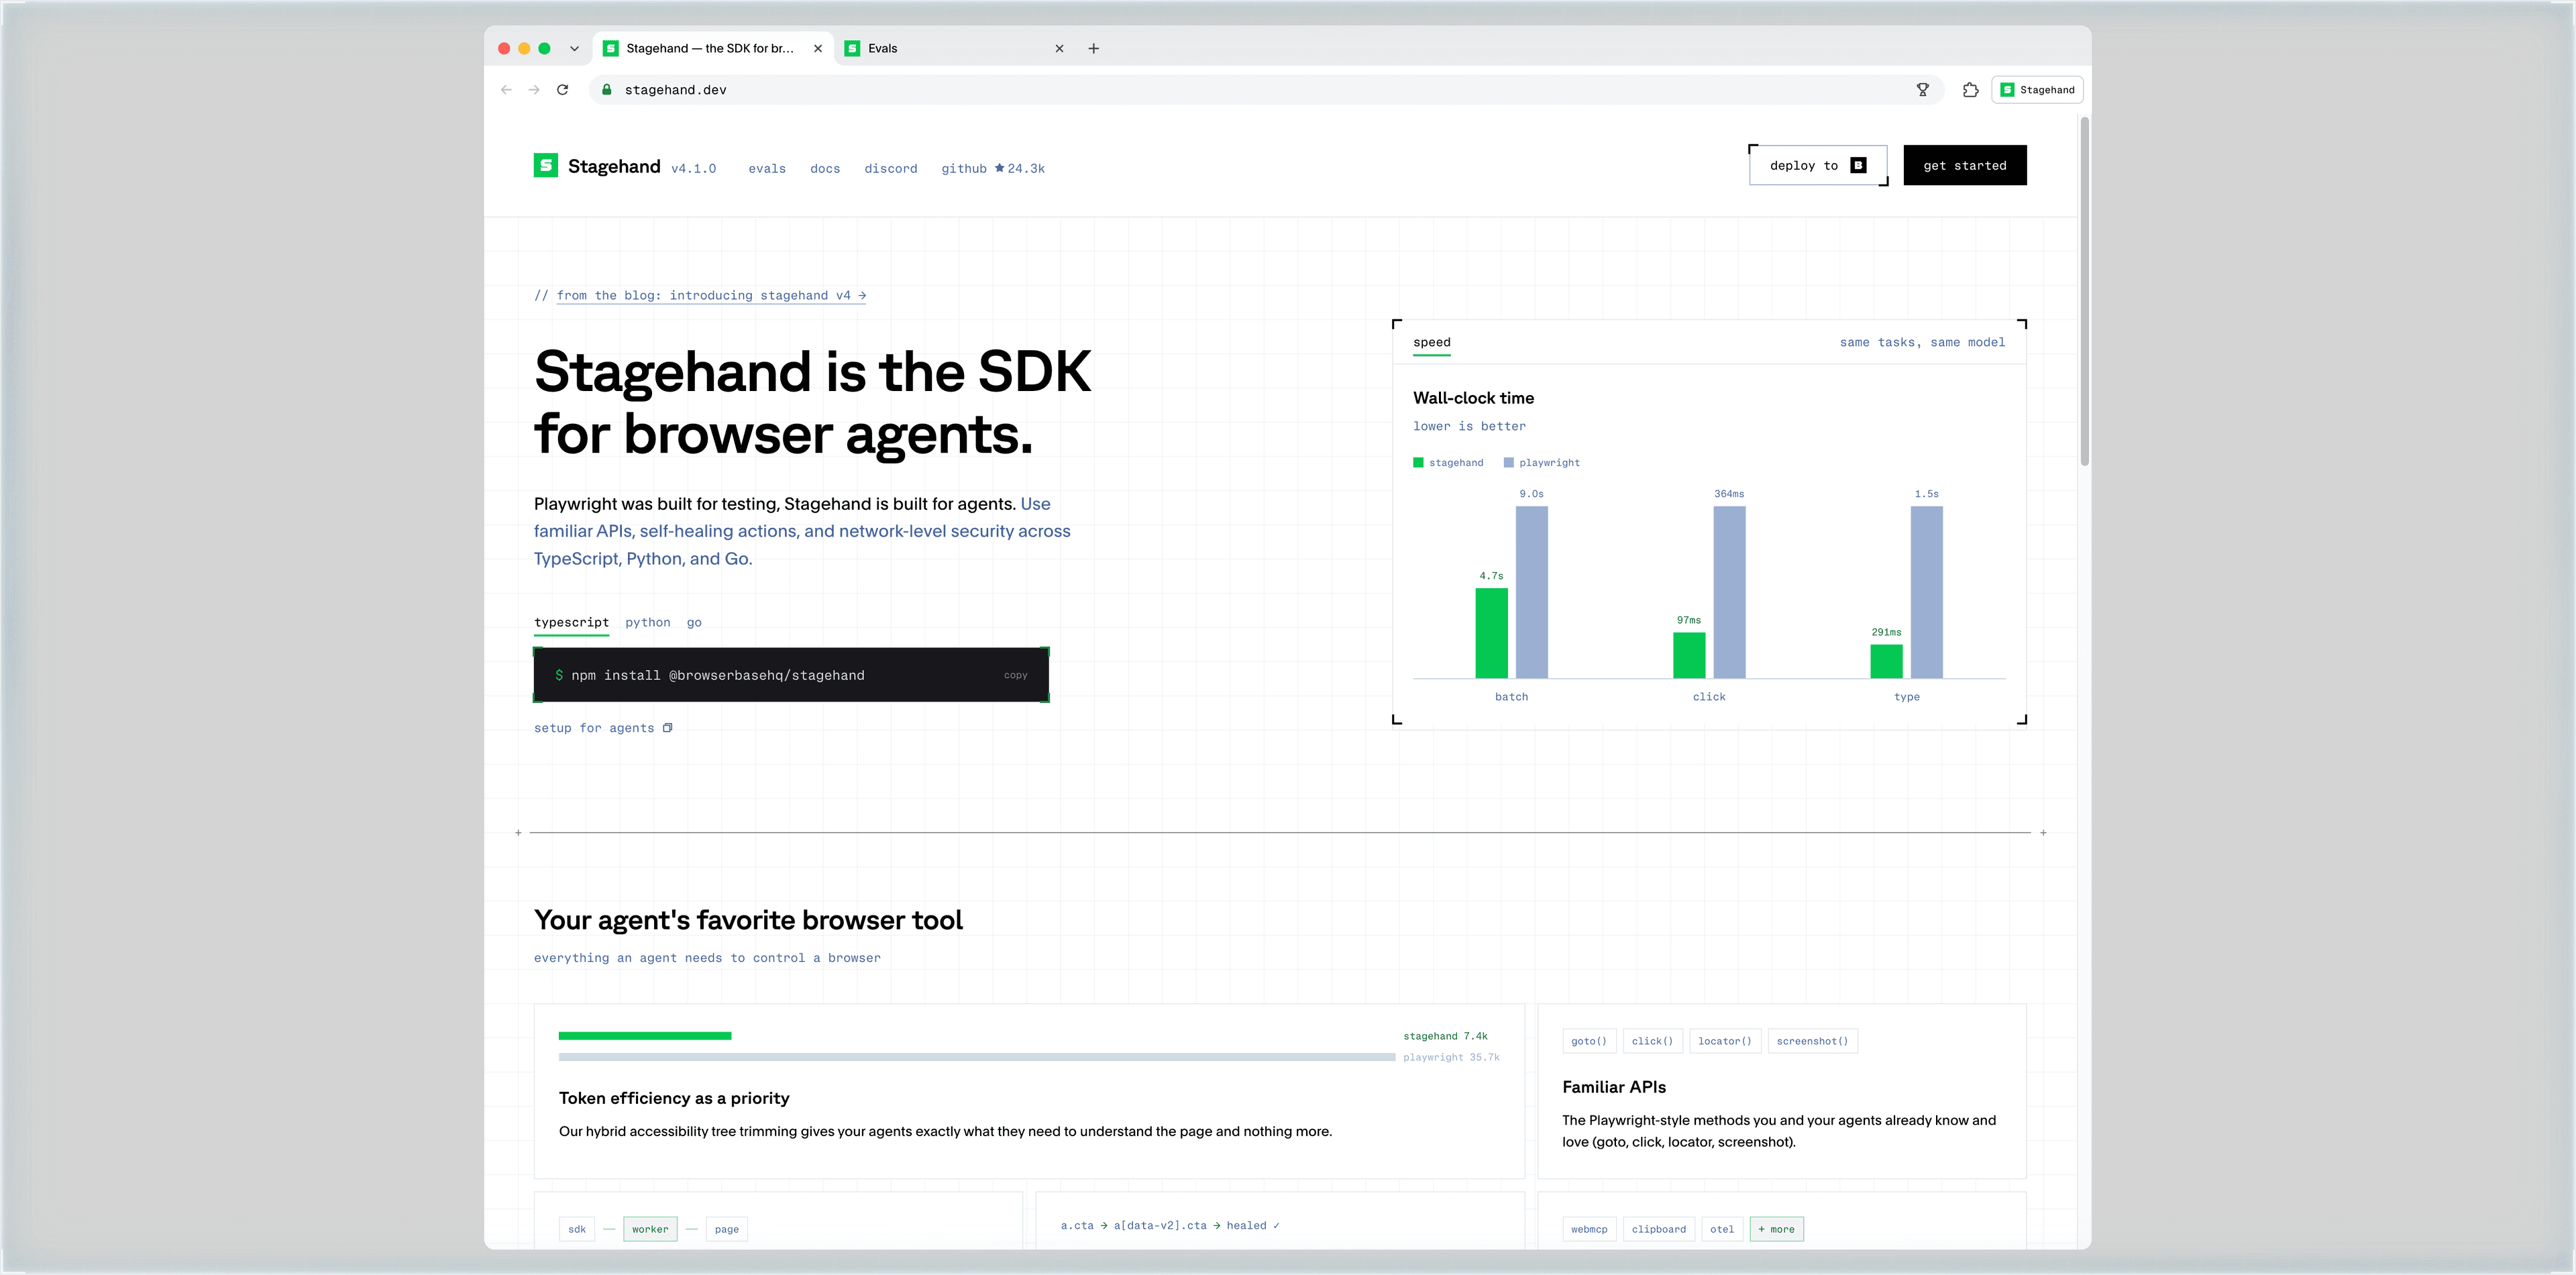Click the Stagehand profile chip in toolbar
The image size is (2576, 1275).
pyautogui.click(x=2037, y=90)
